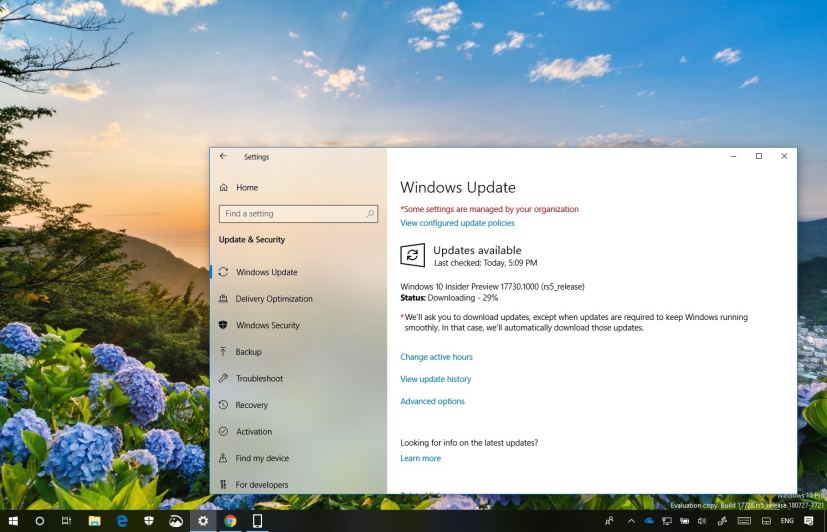
Task: Click the network tray icon
Action: pyautogui.click(x=667, y=521)
